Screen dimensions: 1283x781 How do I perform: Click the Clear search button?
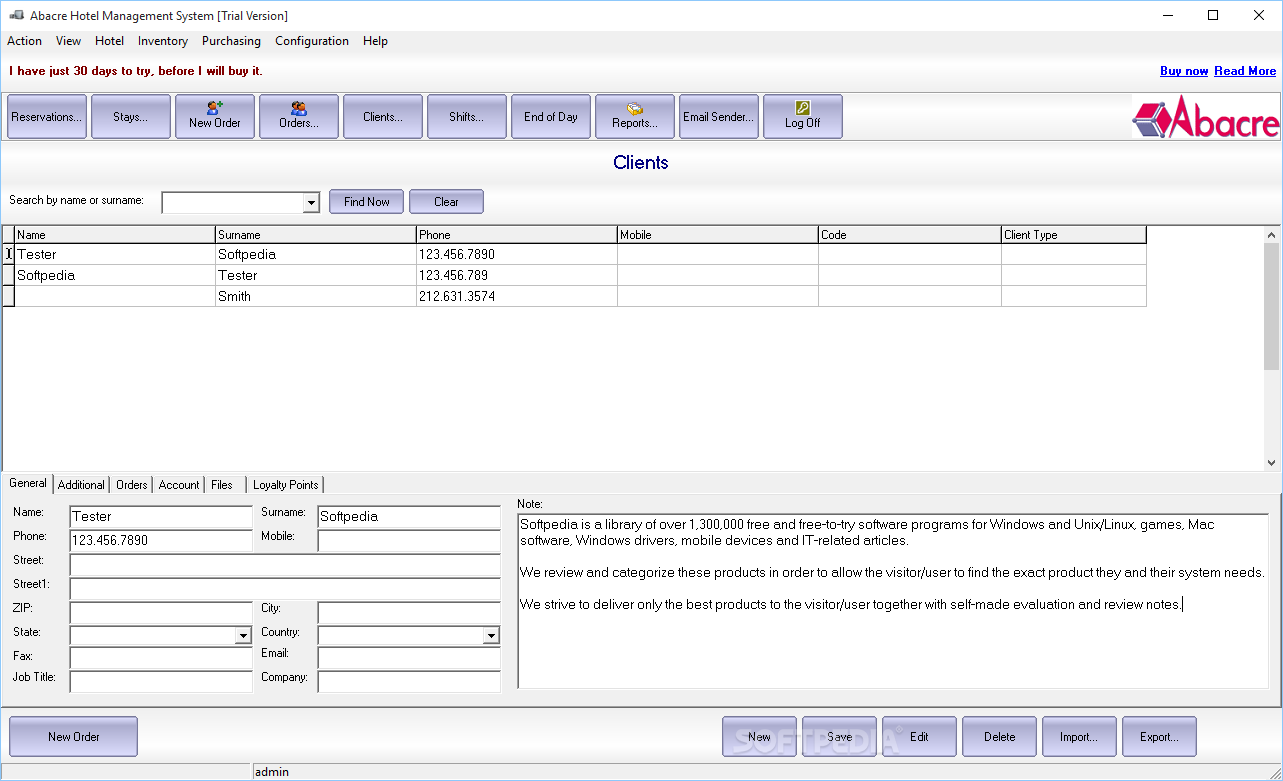[x=446, y=202]
